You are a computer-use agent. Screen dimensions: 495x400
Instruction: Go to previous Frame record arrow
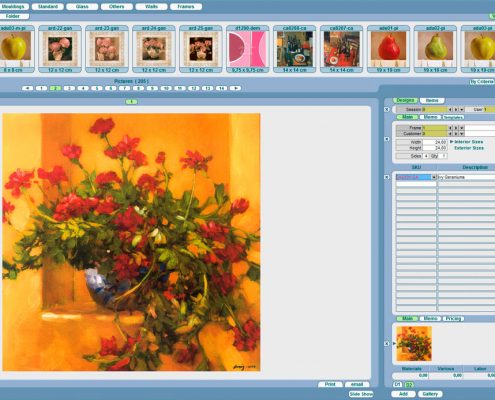pyautogui.click(x=450, y=128)
